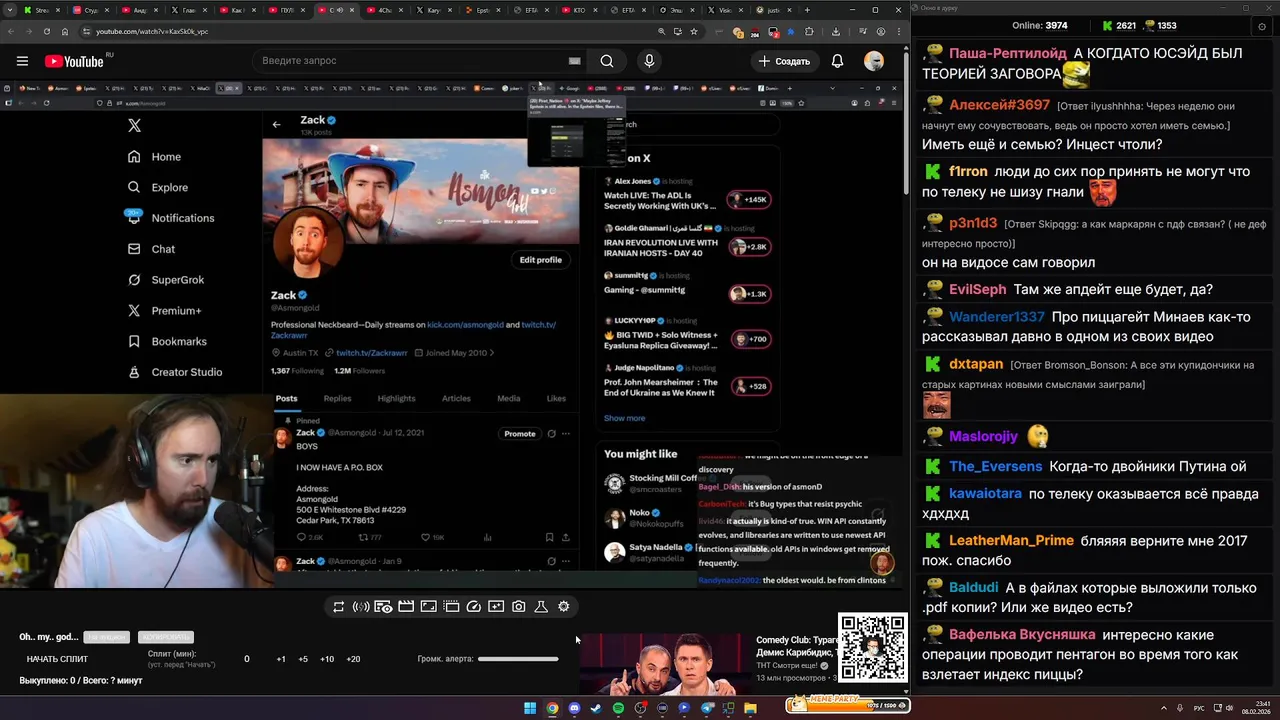Go to the YouTube home logo

[76, 61]
